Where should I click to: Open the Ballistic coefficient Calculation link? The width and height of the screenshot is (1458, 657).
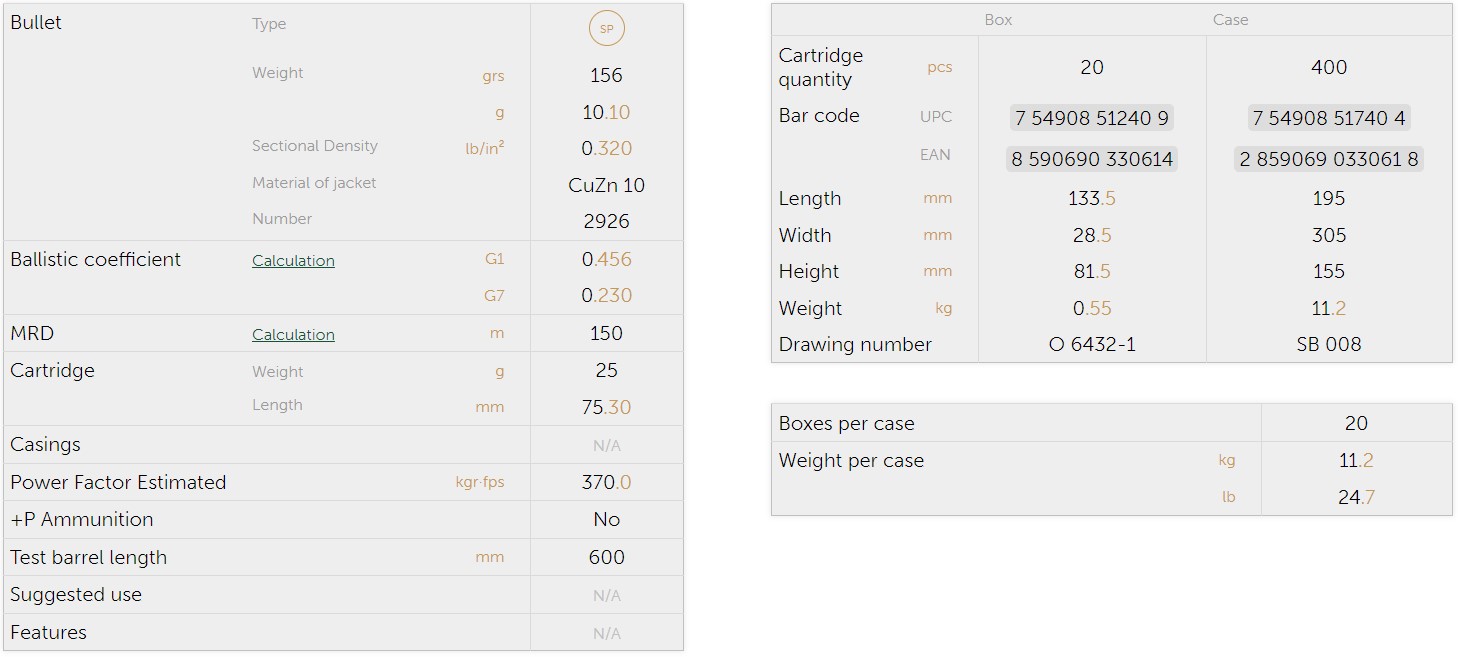[x=293, y=261]
